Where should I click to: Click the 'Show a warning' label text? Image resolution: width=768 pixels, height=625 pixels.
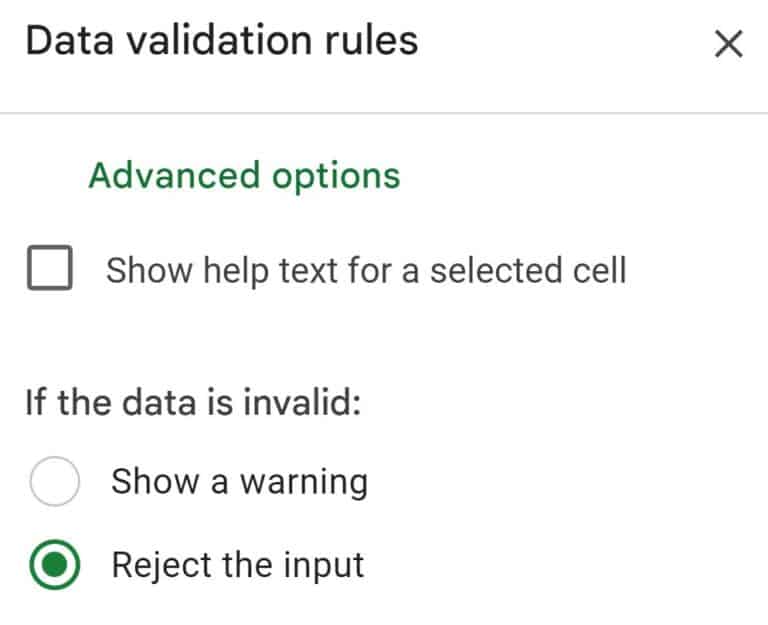239,482
